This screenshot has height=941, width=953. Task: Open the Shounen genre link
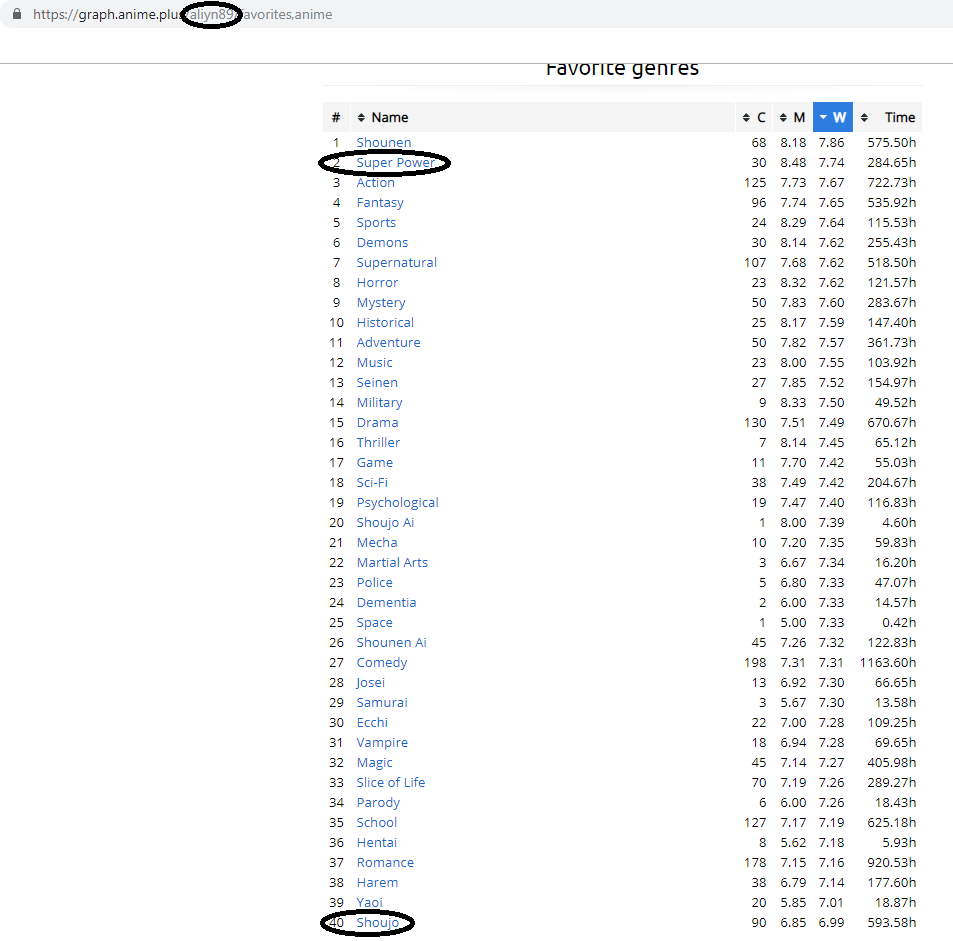coord(384,143)
